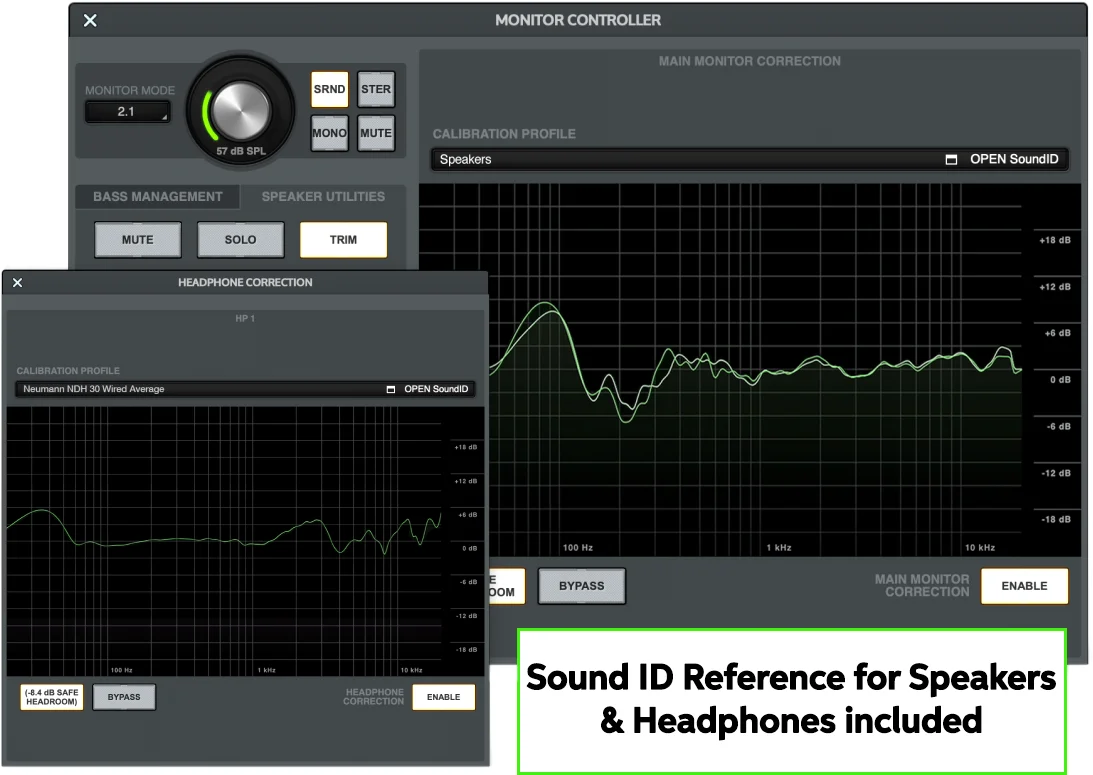Click the 0 dB label on main graph

1060,380
